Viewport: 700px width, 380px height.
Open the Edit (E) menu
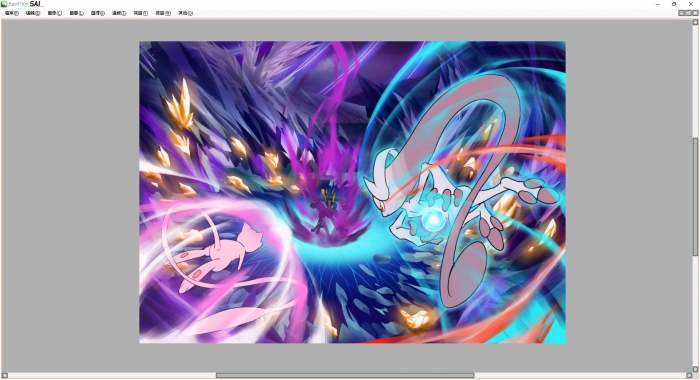click(x=33, y=13)
